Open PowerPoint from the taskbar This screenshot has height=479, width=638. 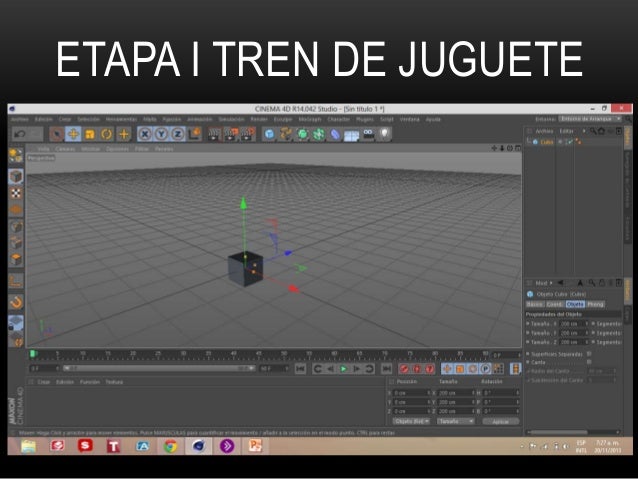(255, 446)
